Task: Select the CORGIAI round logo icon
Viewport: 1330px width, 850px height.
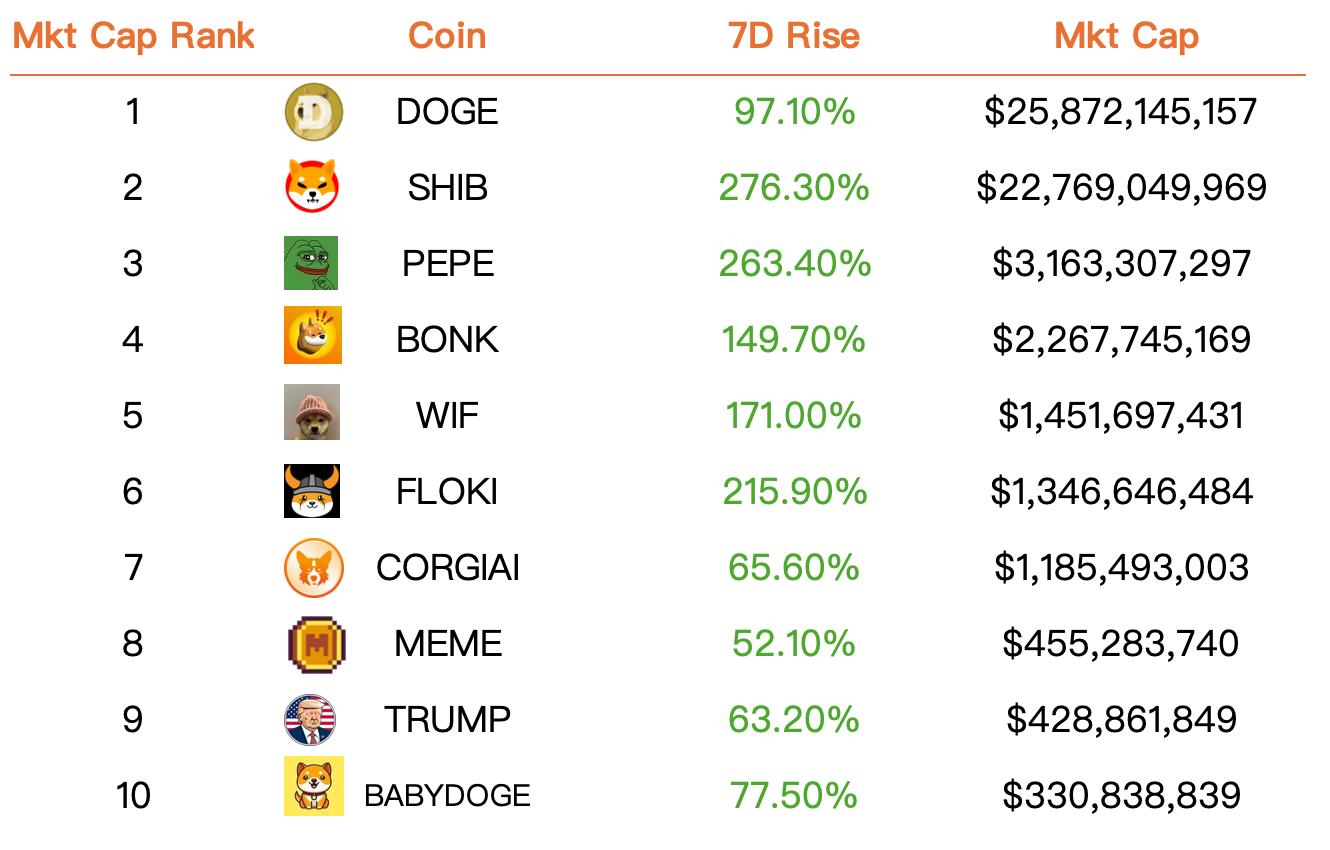Action: click(314, 567)
